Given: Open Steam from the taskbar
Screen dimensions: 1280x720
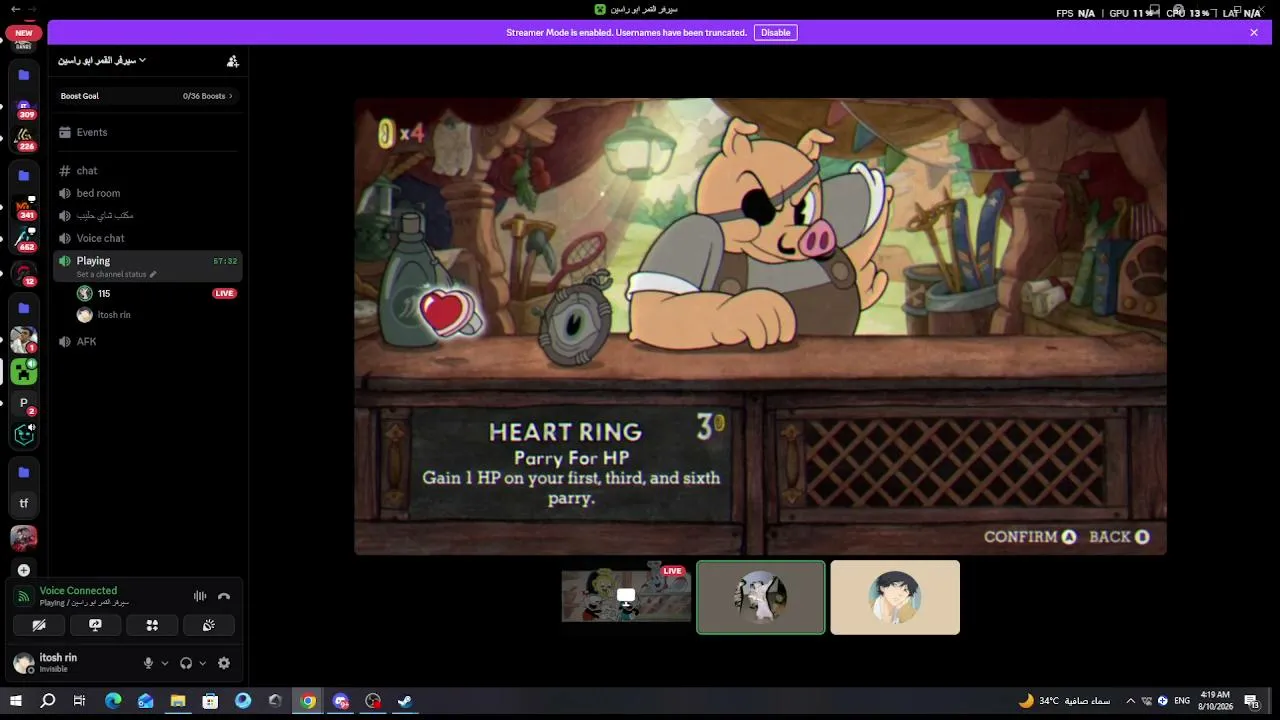Looking at the screenshot, I should point(405,701).
